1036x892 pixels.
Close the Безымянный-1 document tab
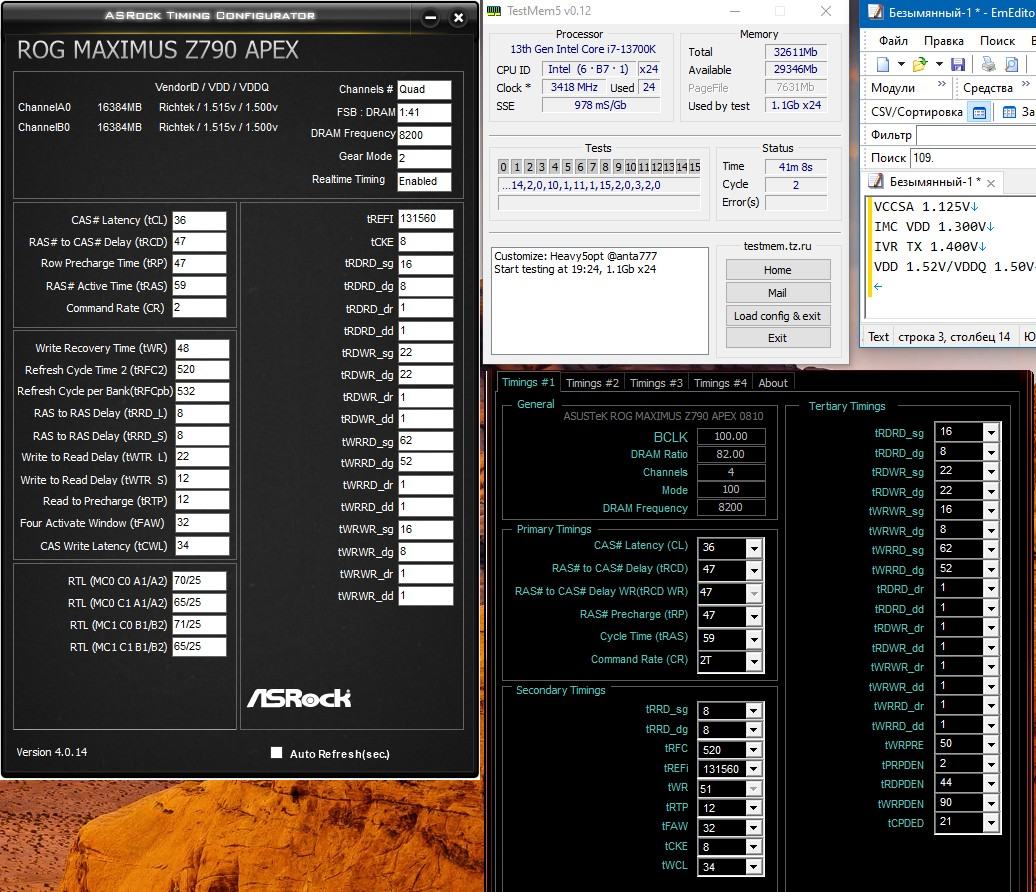coord(991,182)
